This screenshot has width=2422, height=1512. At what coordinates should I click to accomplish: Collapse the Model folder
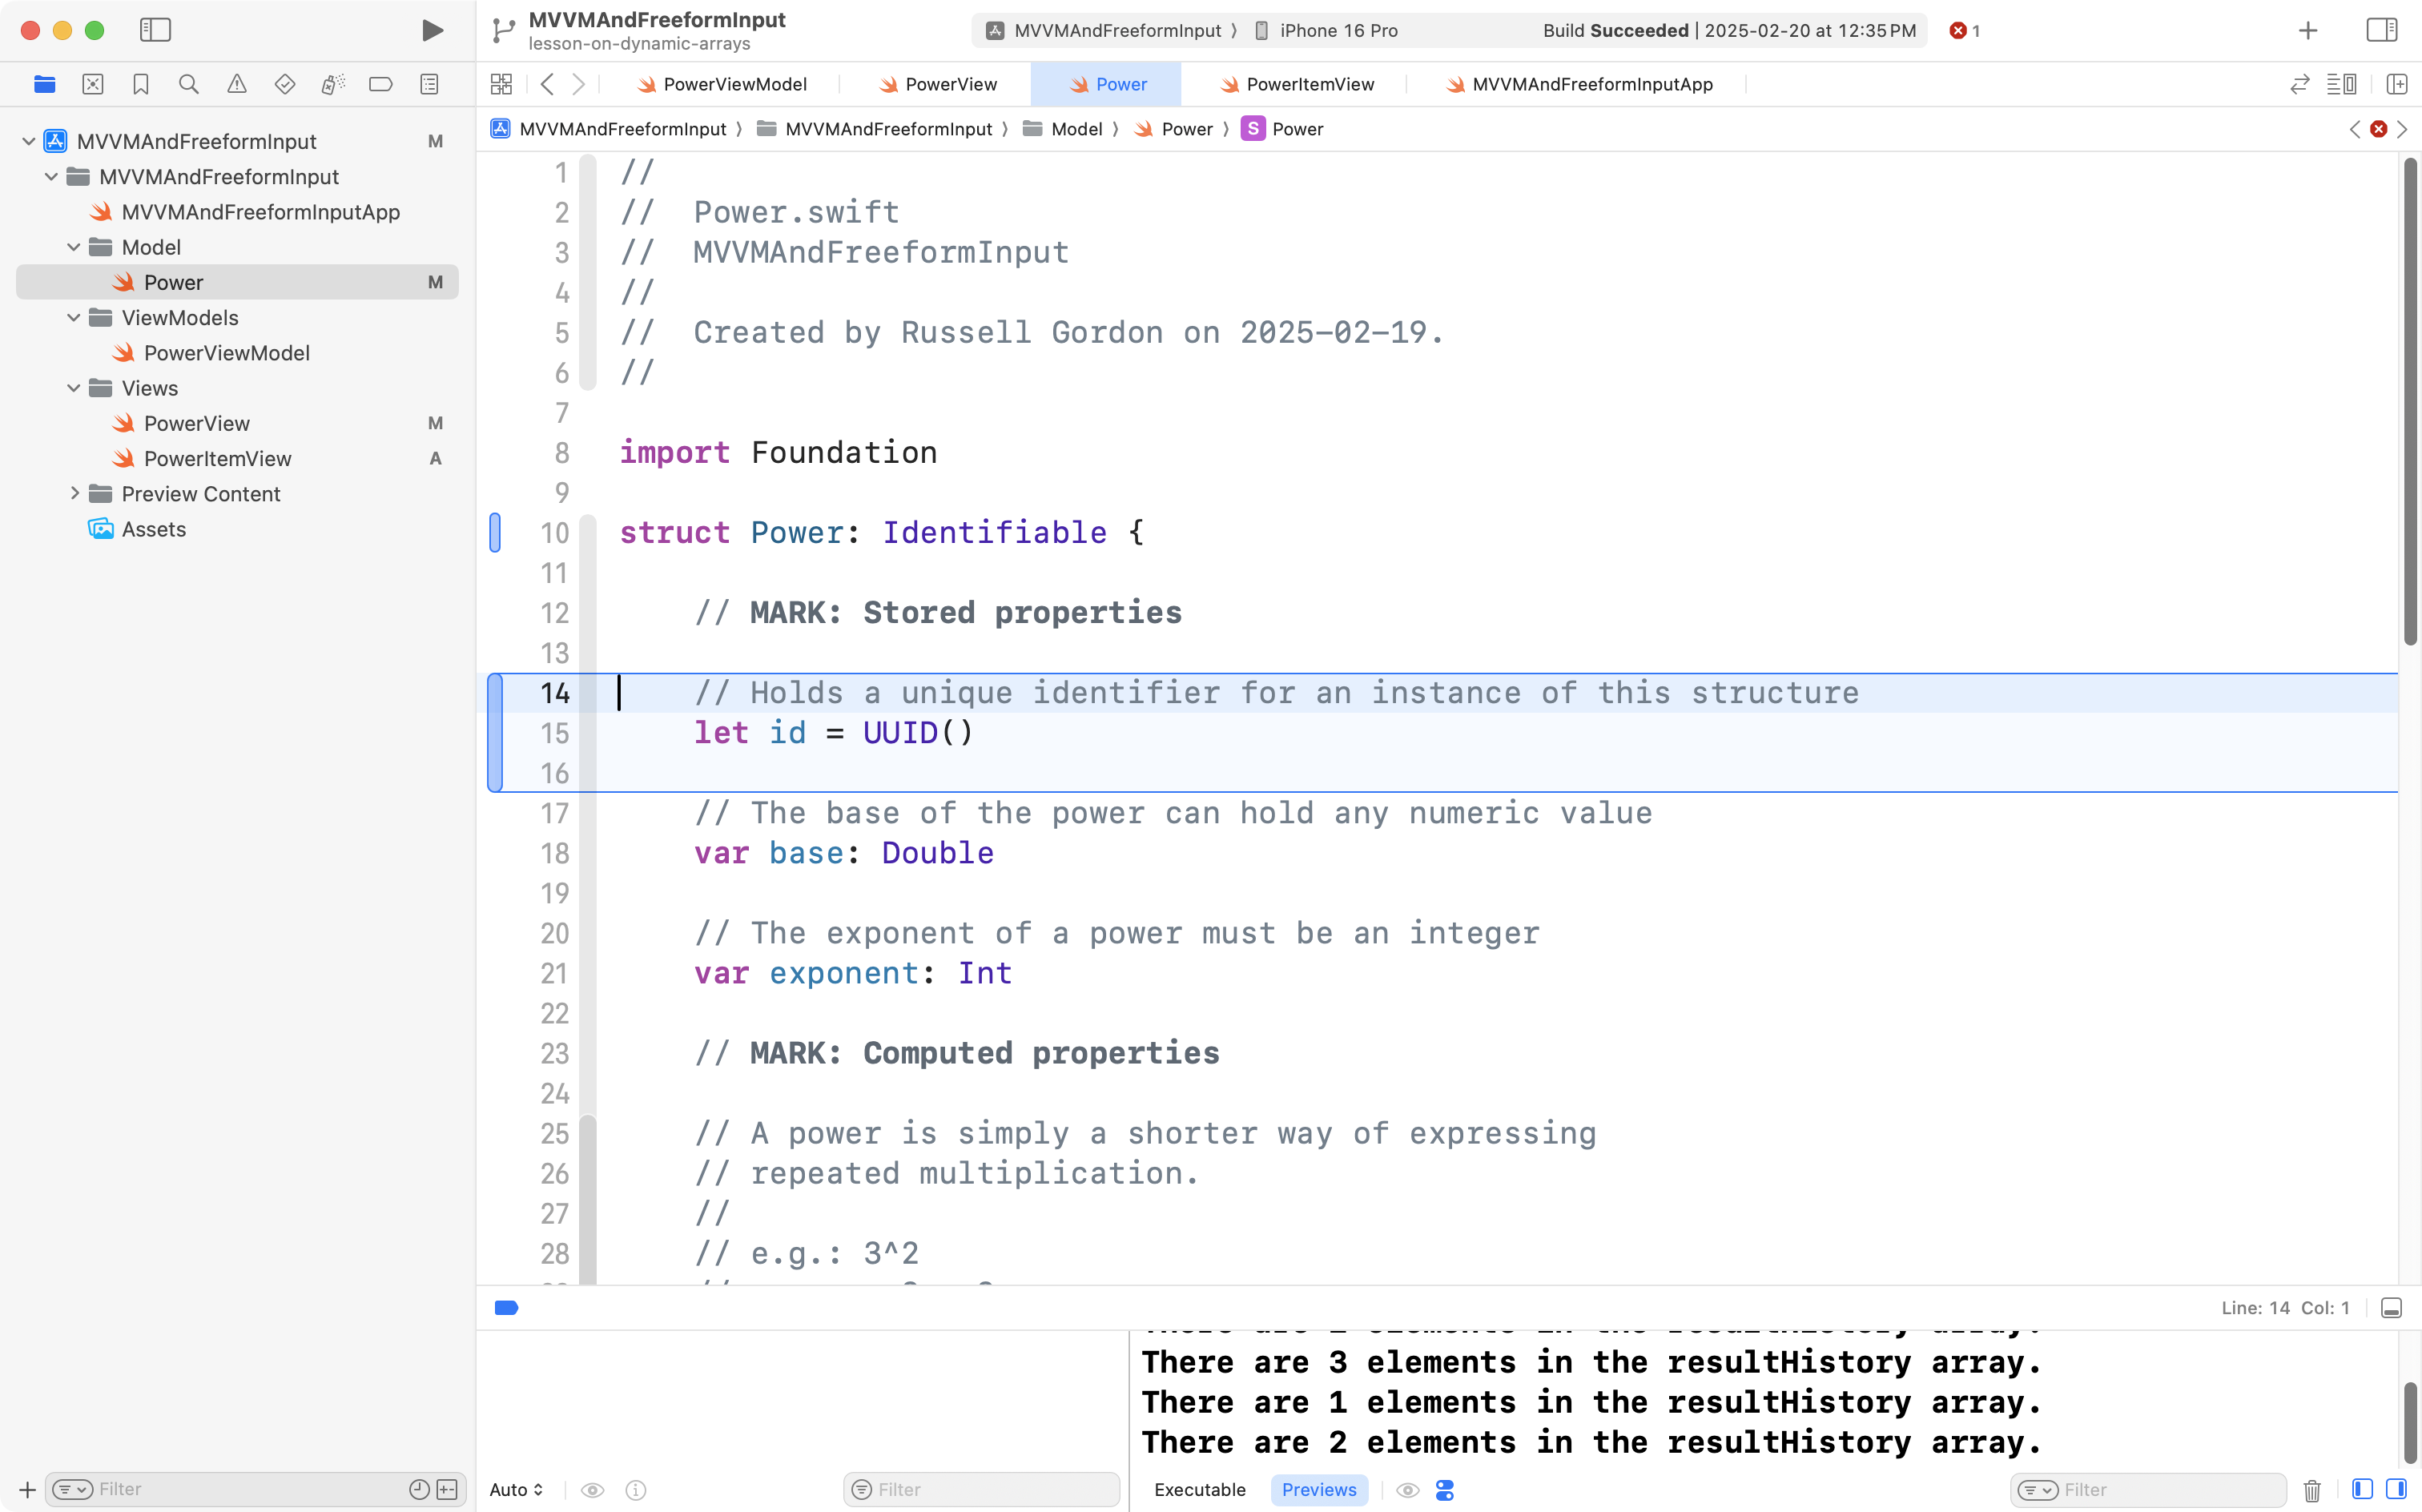tap(74, 247)
